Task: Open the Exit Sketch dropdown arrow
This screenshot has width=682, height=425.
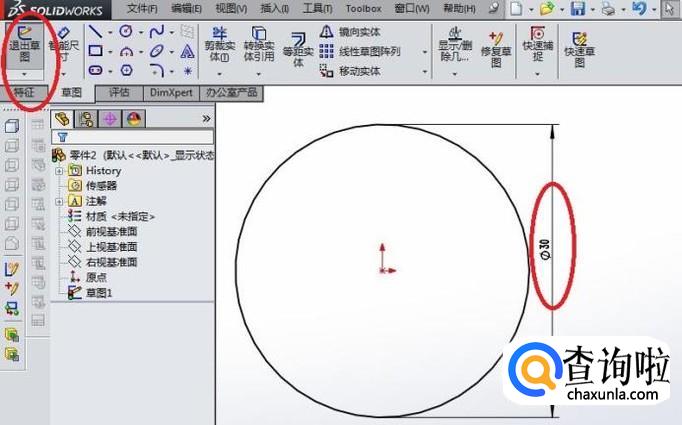Action: point(24,75)
